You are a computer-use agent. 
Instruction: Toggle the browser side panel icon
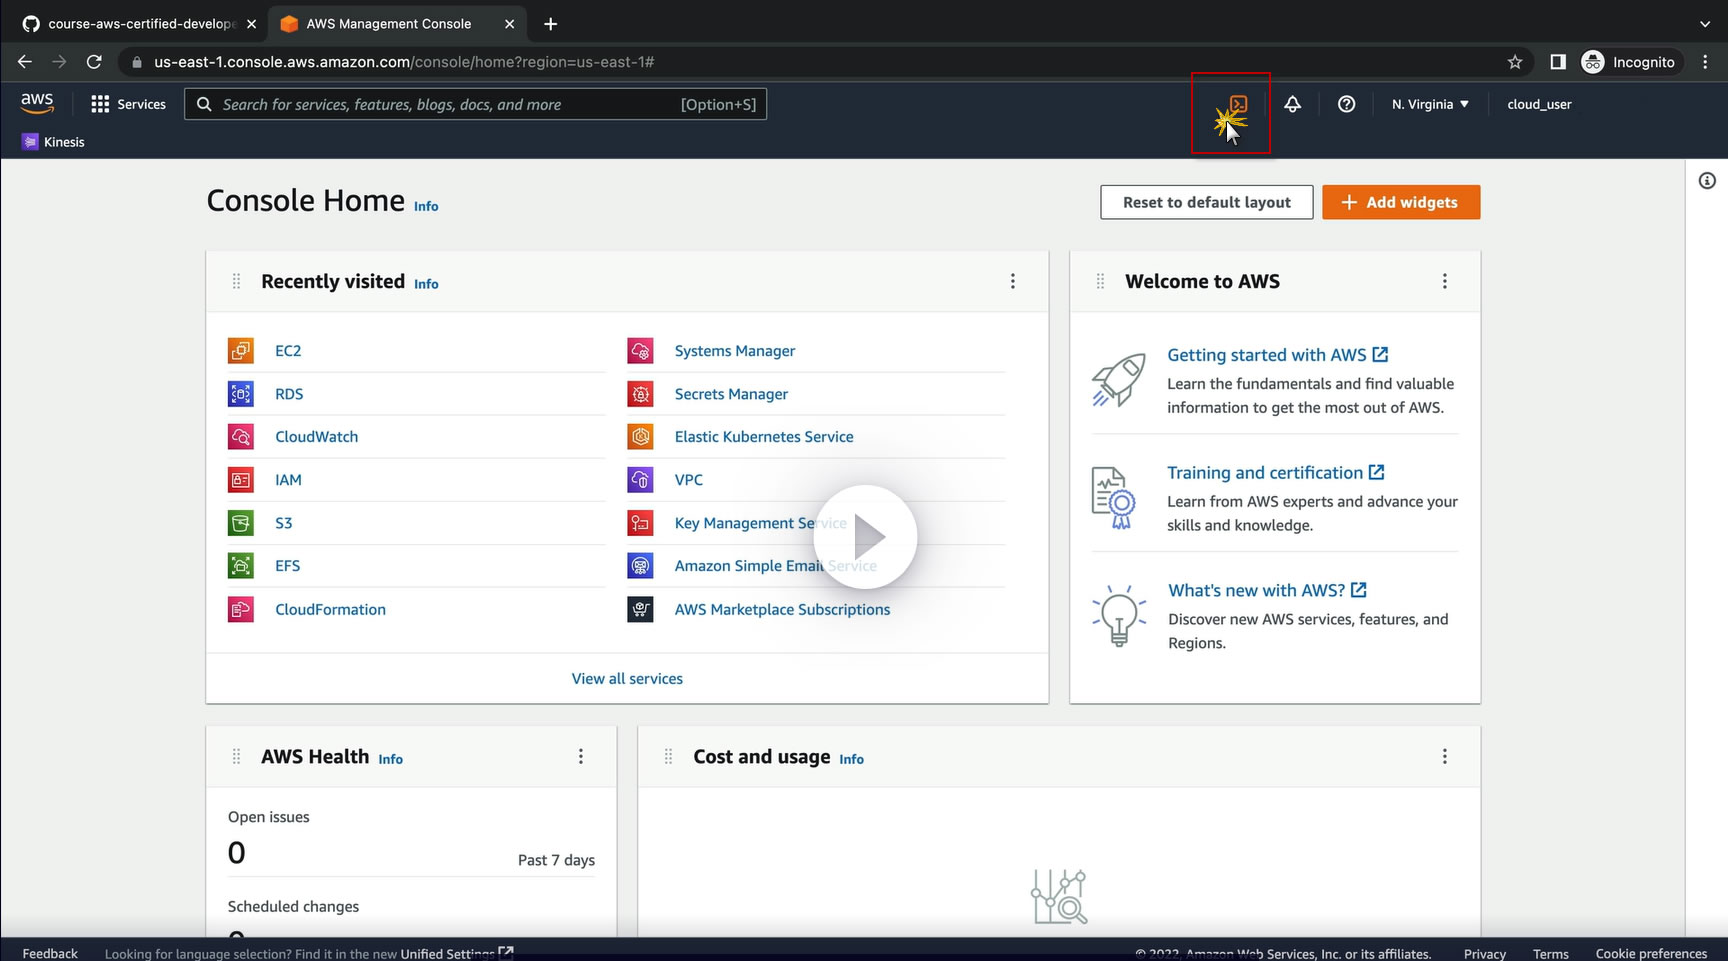(1558, 62)
